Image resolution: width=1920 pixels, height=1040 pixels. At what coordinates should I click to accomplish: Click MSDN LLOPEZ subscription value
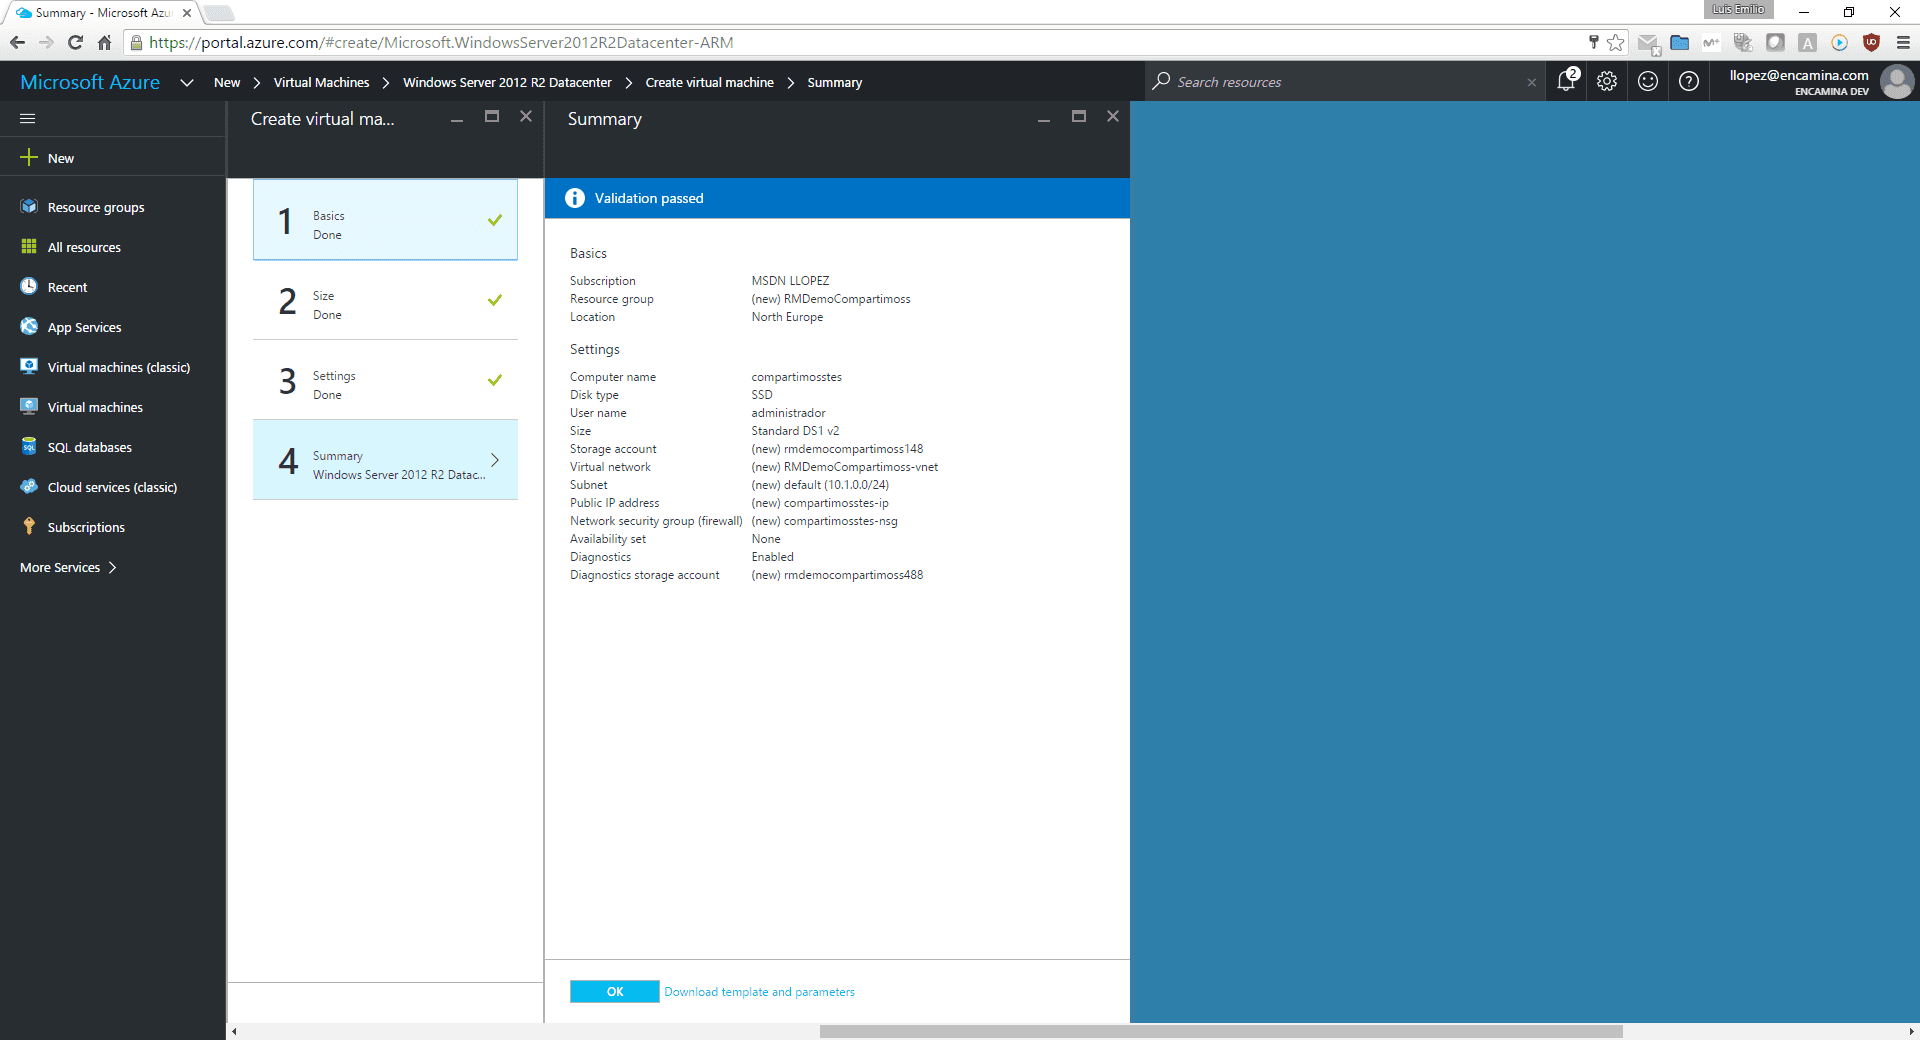(790, 281)
